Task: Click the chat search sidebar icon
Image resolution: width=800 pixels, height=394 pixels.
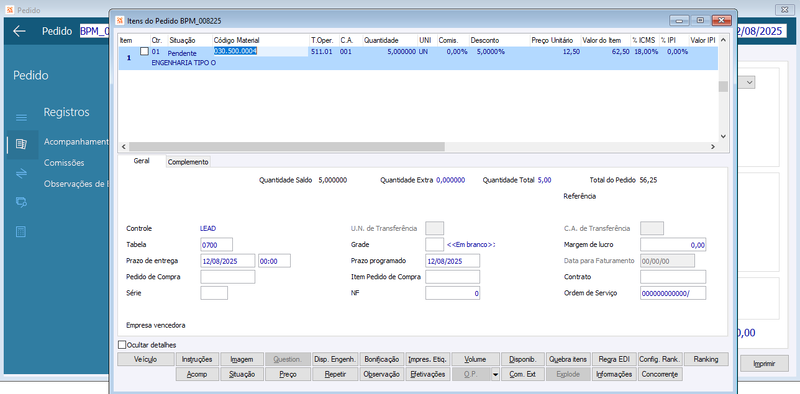Action: tap(21, 203)
